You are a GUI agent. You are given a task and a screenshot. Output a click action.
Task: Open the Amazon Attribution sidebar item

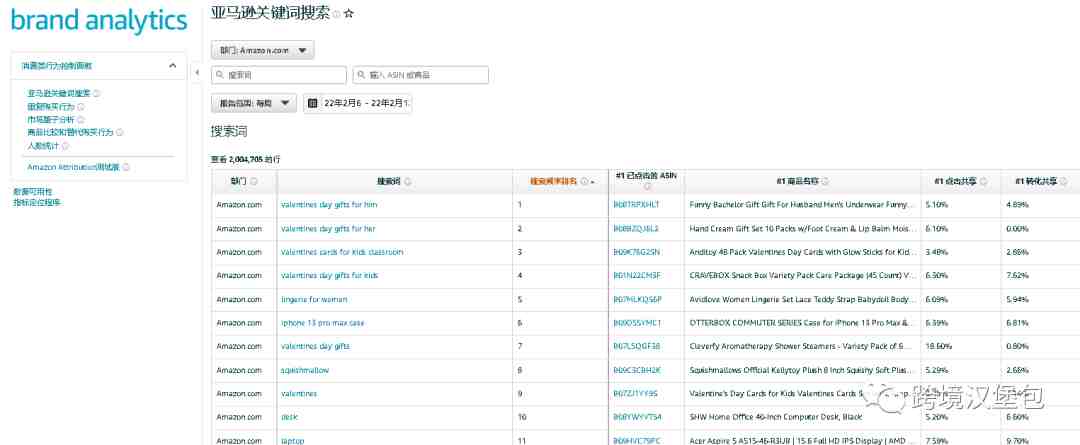click(74, 167)
